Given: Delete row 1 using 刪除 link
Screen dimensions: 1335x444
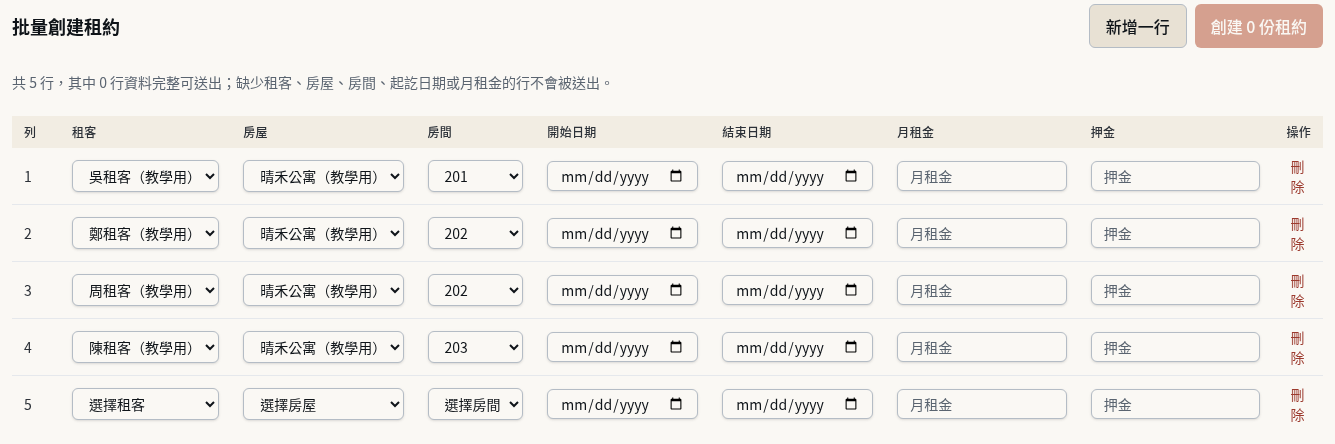Looking at the screenshot, I should click(1297, 176).
